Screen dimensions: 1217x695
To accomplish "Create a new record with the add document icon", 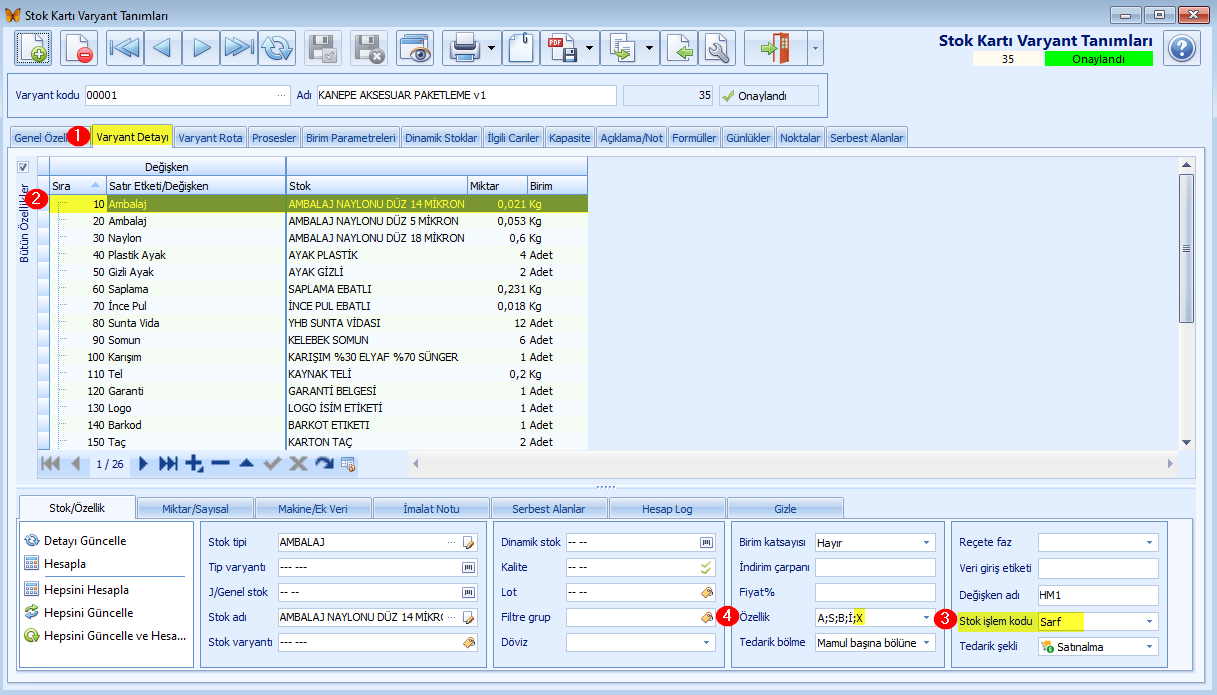I will pos(33,48).
